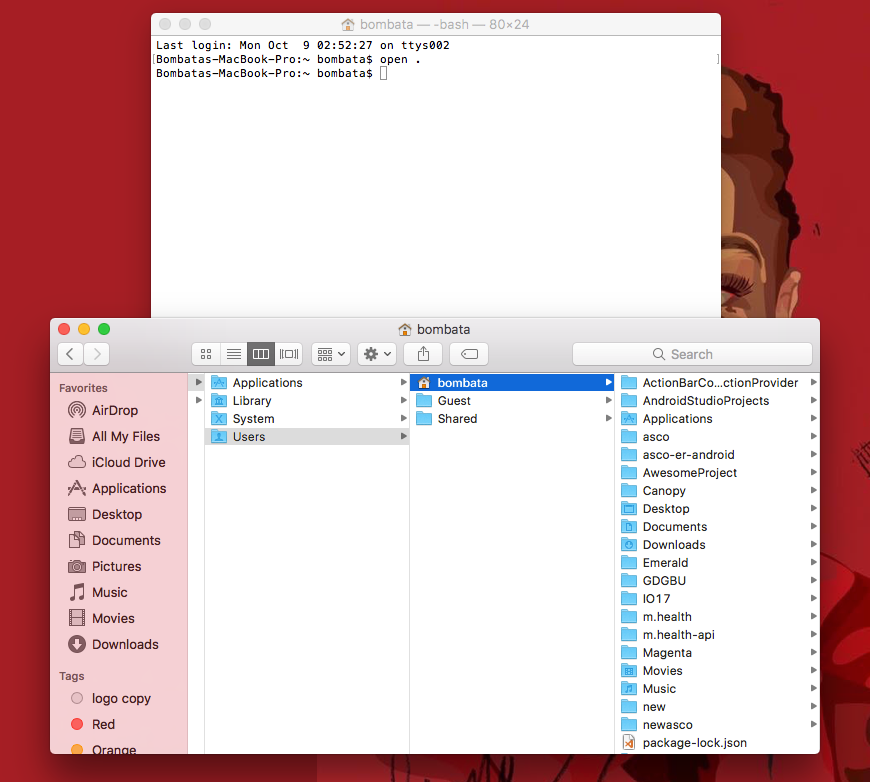Viewport: 870px width, 782px height.
Task: Click the Forward navigation arrow
Action: pos(96,353)
